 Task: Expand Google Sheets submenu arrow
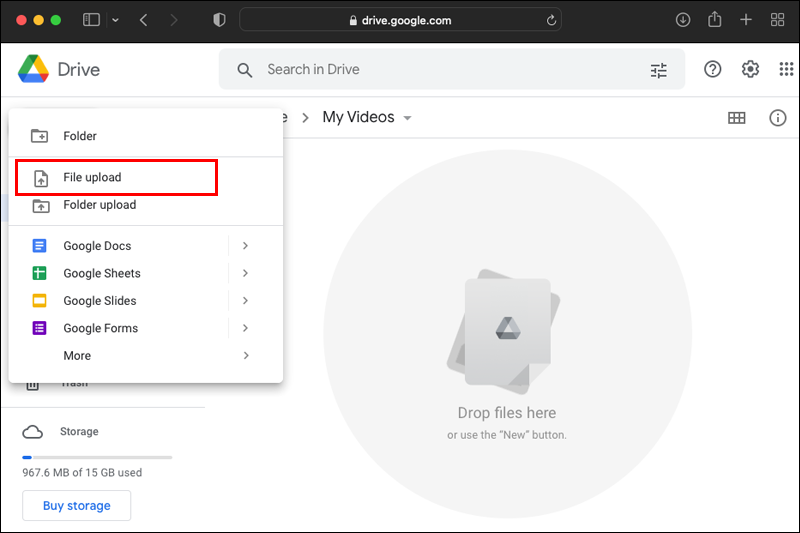[x=245, y=273]
